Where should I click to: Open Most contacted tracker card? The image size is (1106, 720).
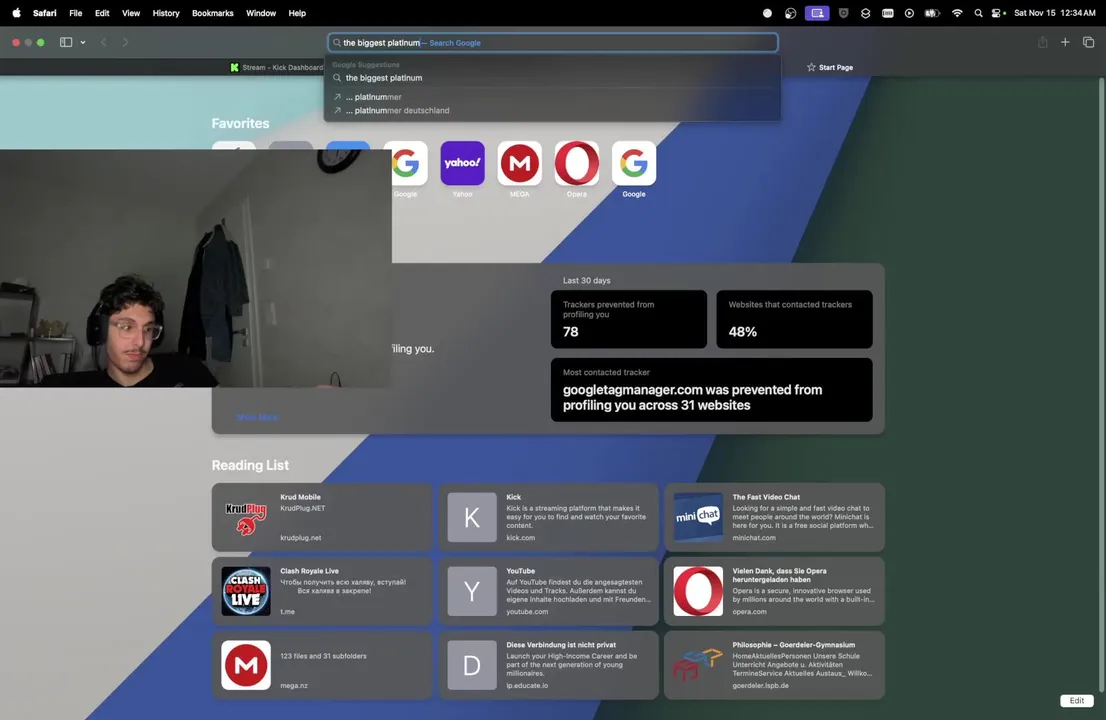pyautogui.click(x=711, y=389)
